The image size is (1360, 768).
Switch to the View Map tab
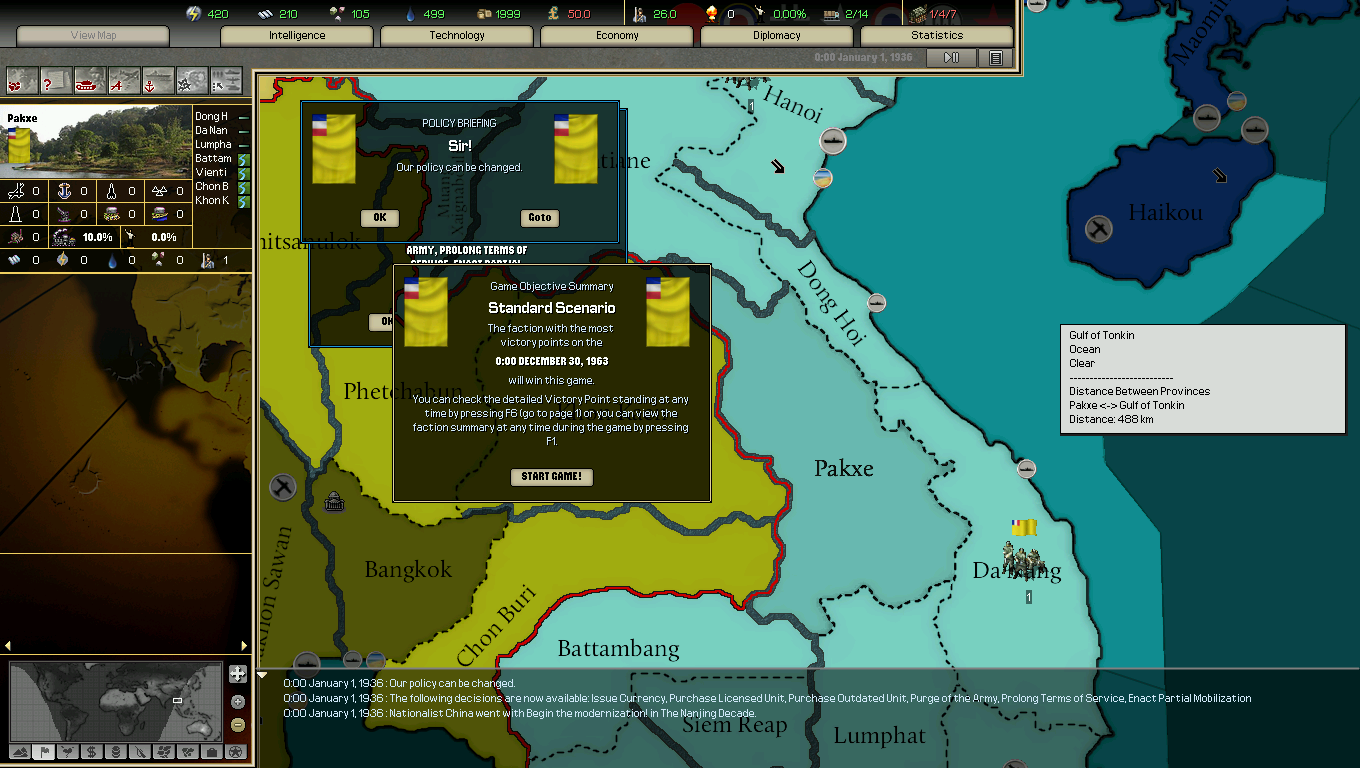tap(94, 35)
